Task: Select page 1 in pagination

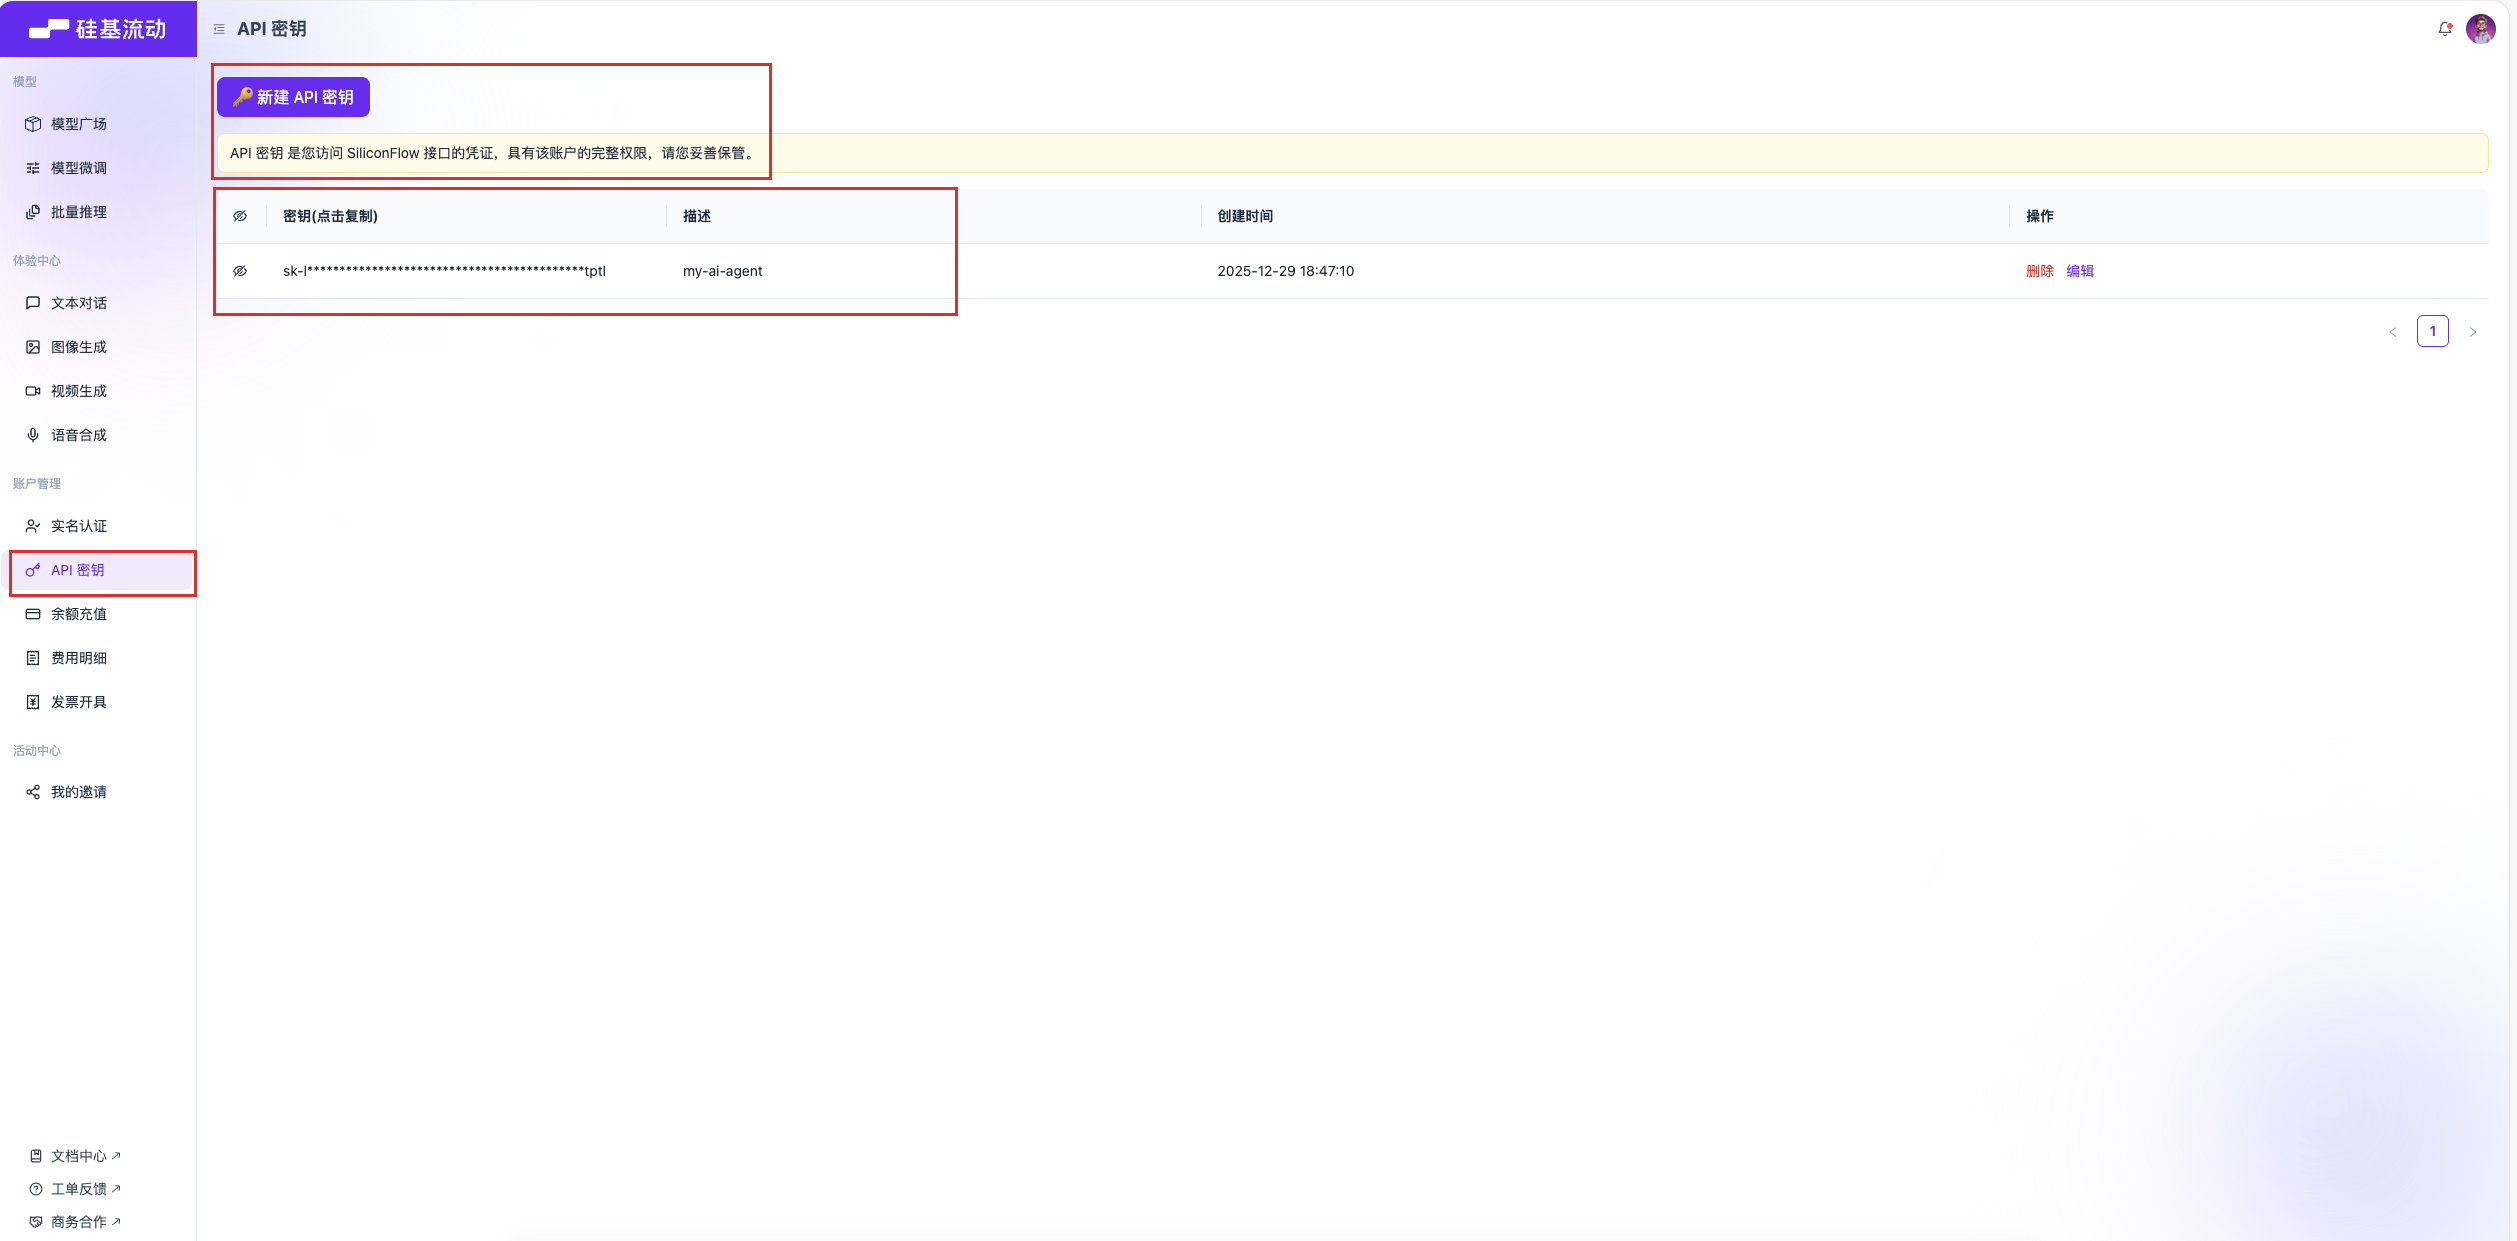Action: (x=2432, y=331)
